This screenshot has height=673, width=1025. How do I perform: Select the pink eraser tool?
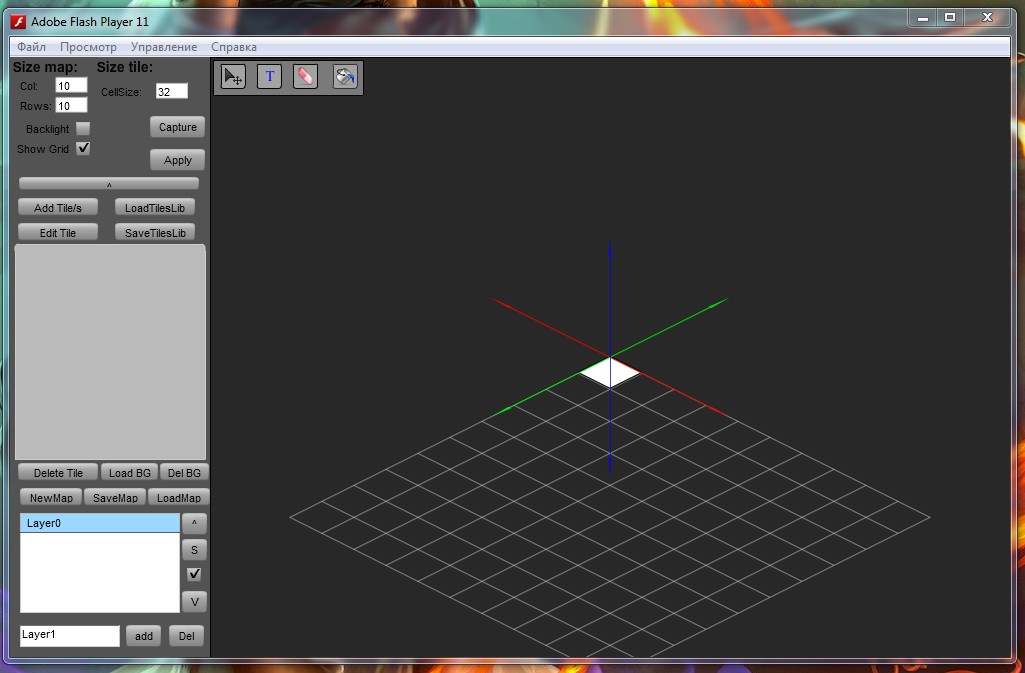(x=305, y=76)
